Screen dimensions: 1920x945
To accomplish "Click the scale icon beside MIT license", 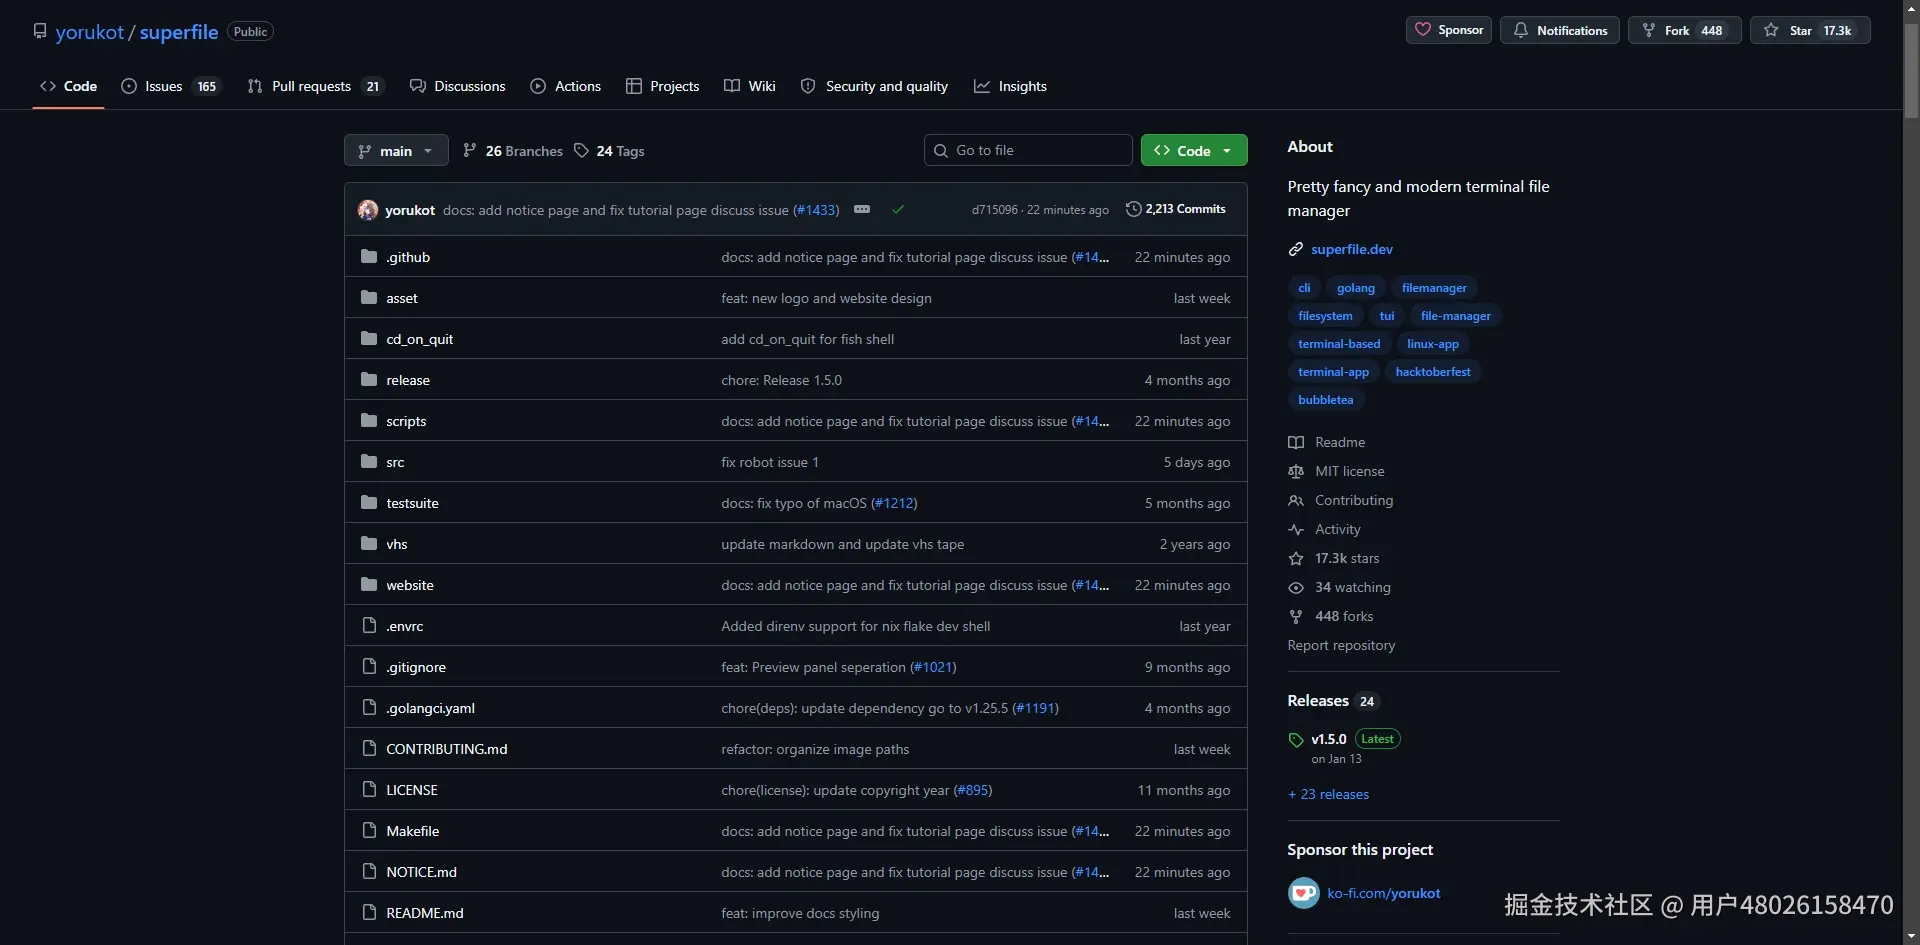I will click(1296, 472).
